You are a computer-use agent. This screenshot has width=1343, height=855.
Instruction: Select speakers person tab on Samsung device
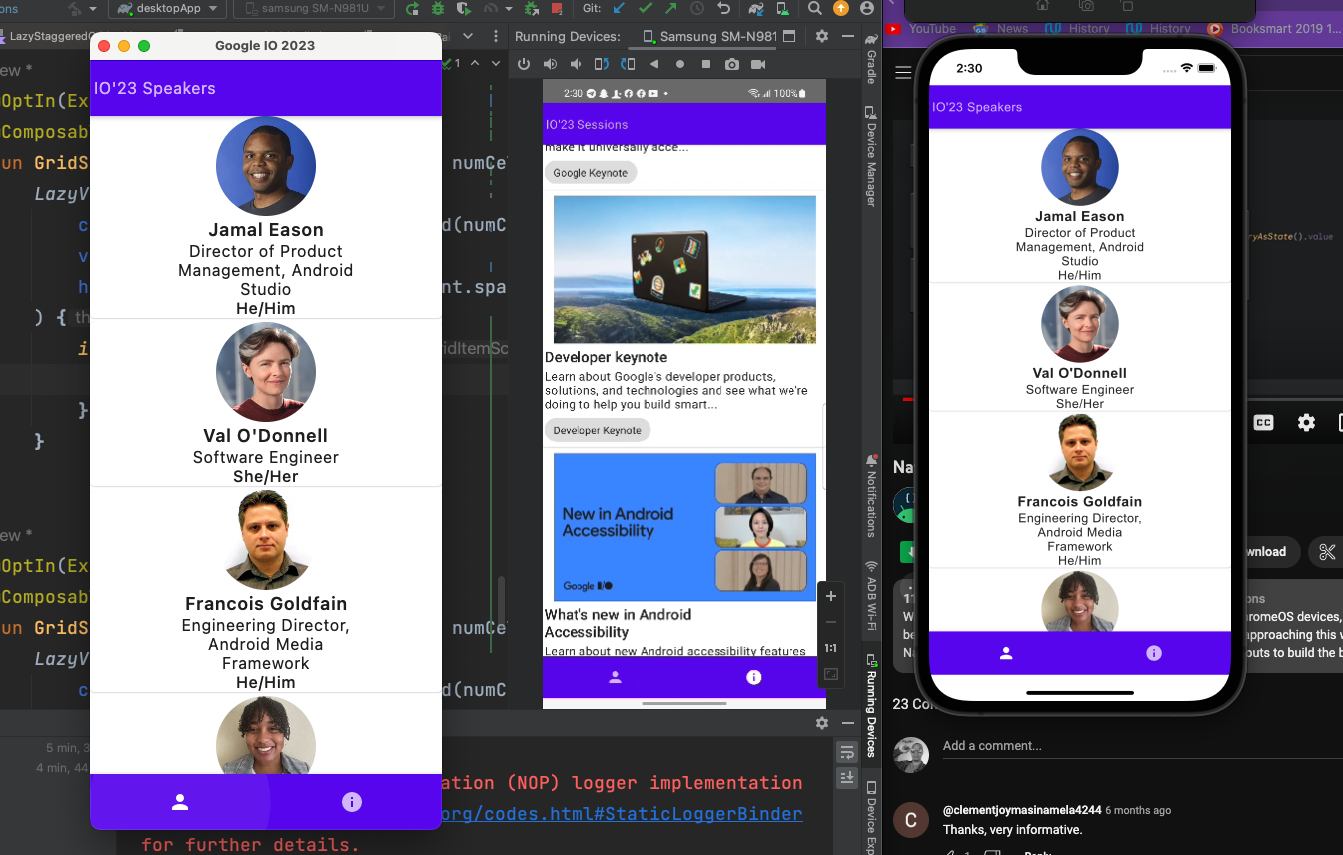615,677
